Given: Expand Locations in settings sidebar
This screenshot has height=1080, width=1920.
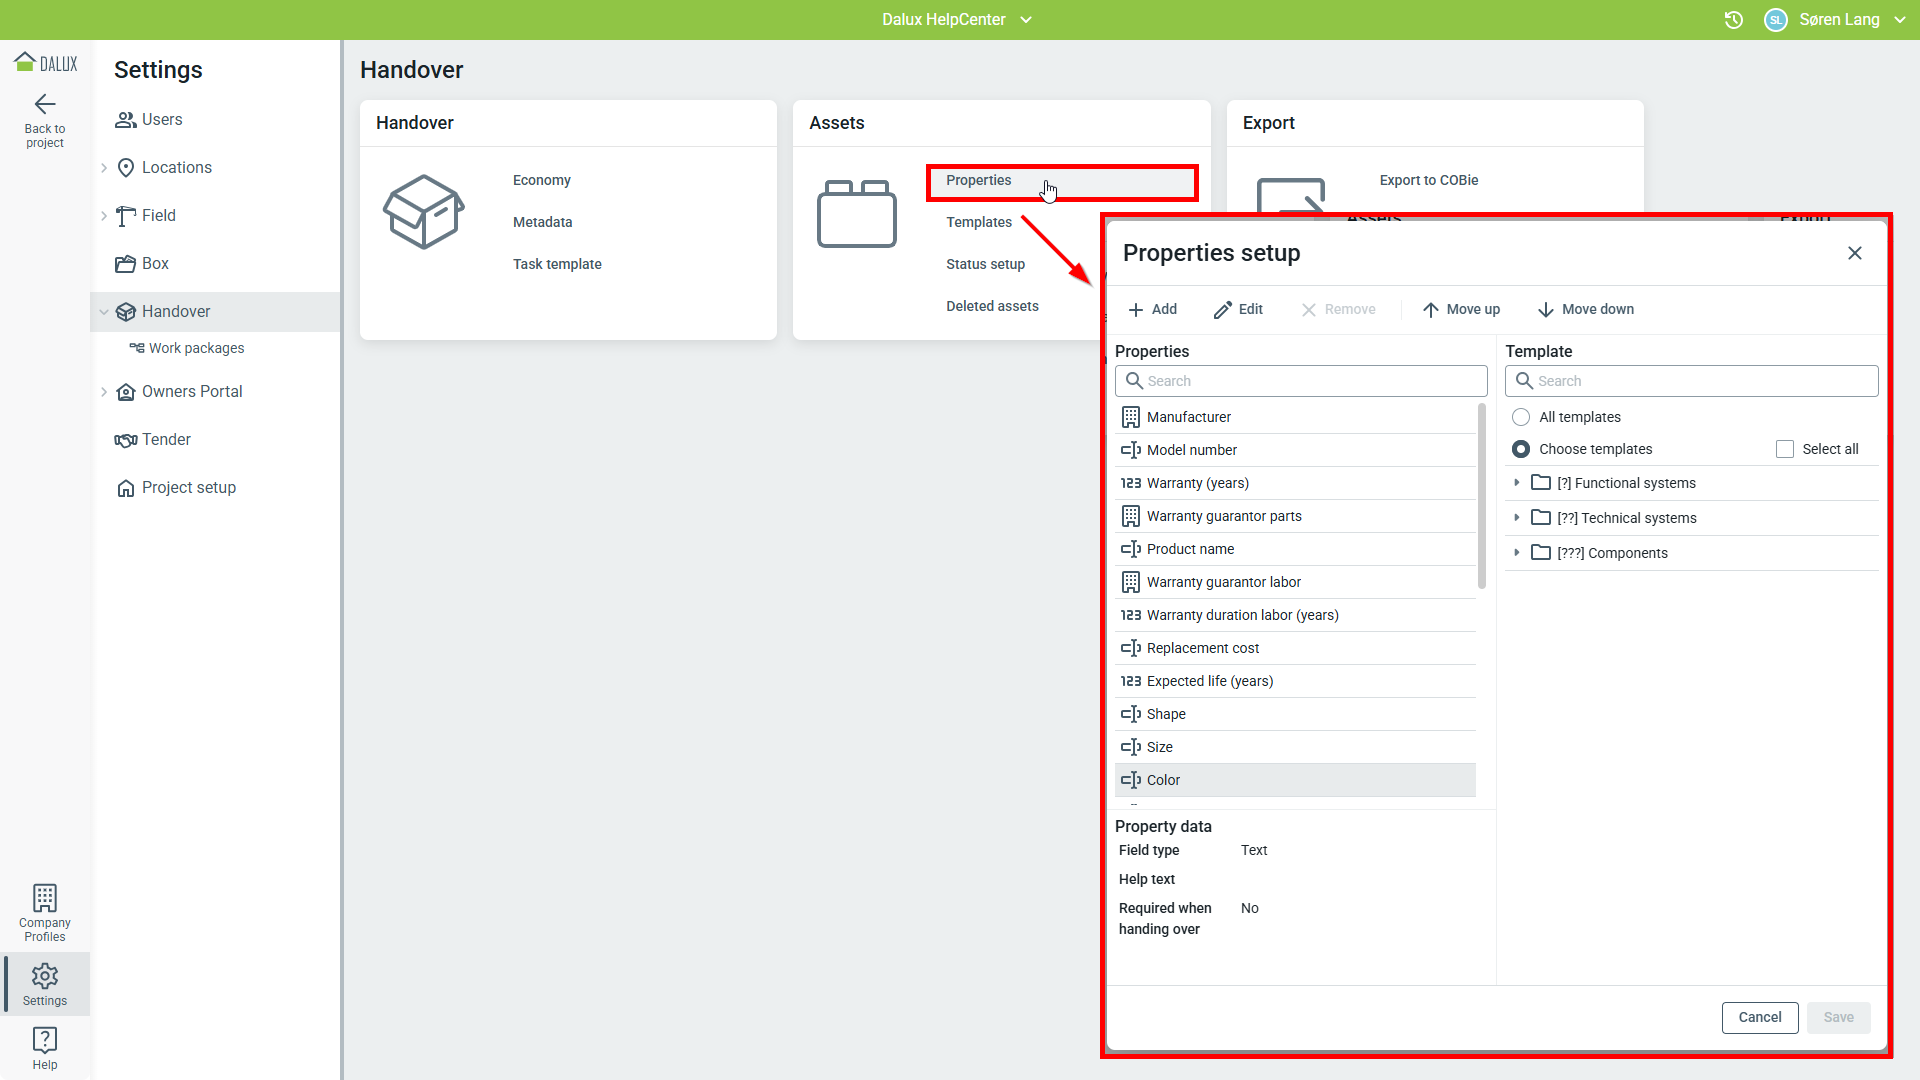Looking at the screenshot, I should 104,168.
